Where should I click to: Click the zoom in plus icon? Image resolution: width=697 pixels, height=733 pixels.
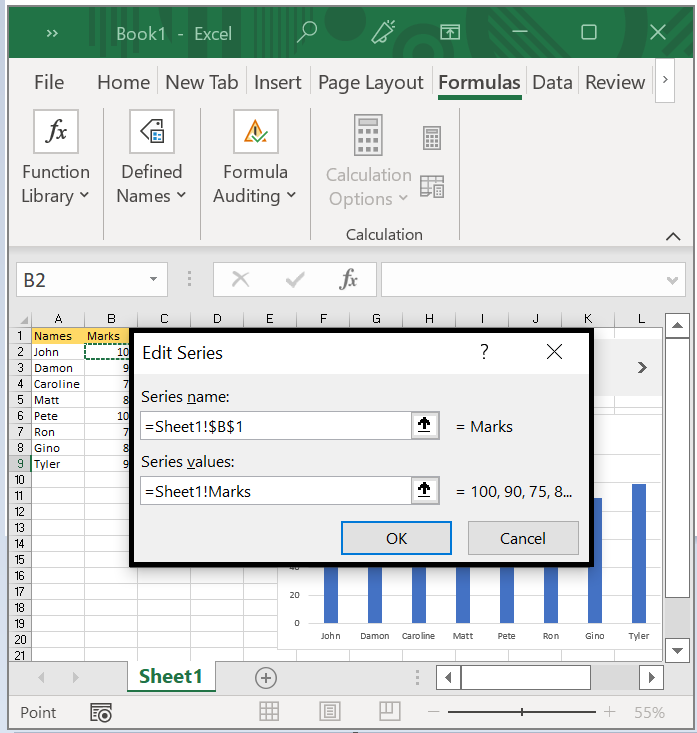(609, 712)
